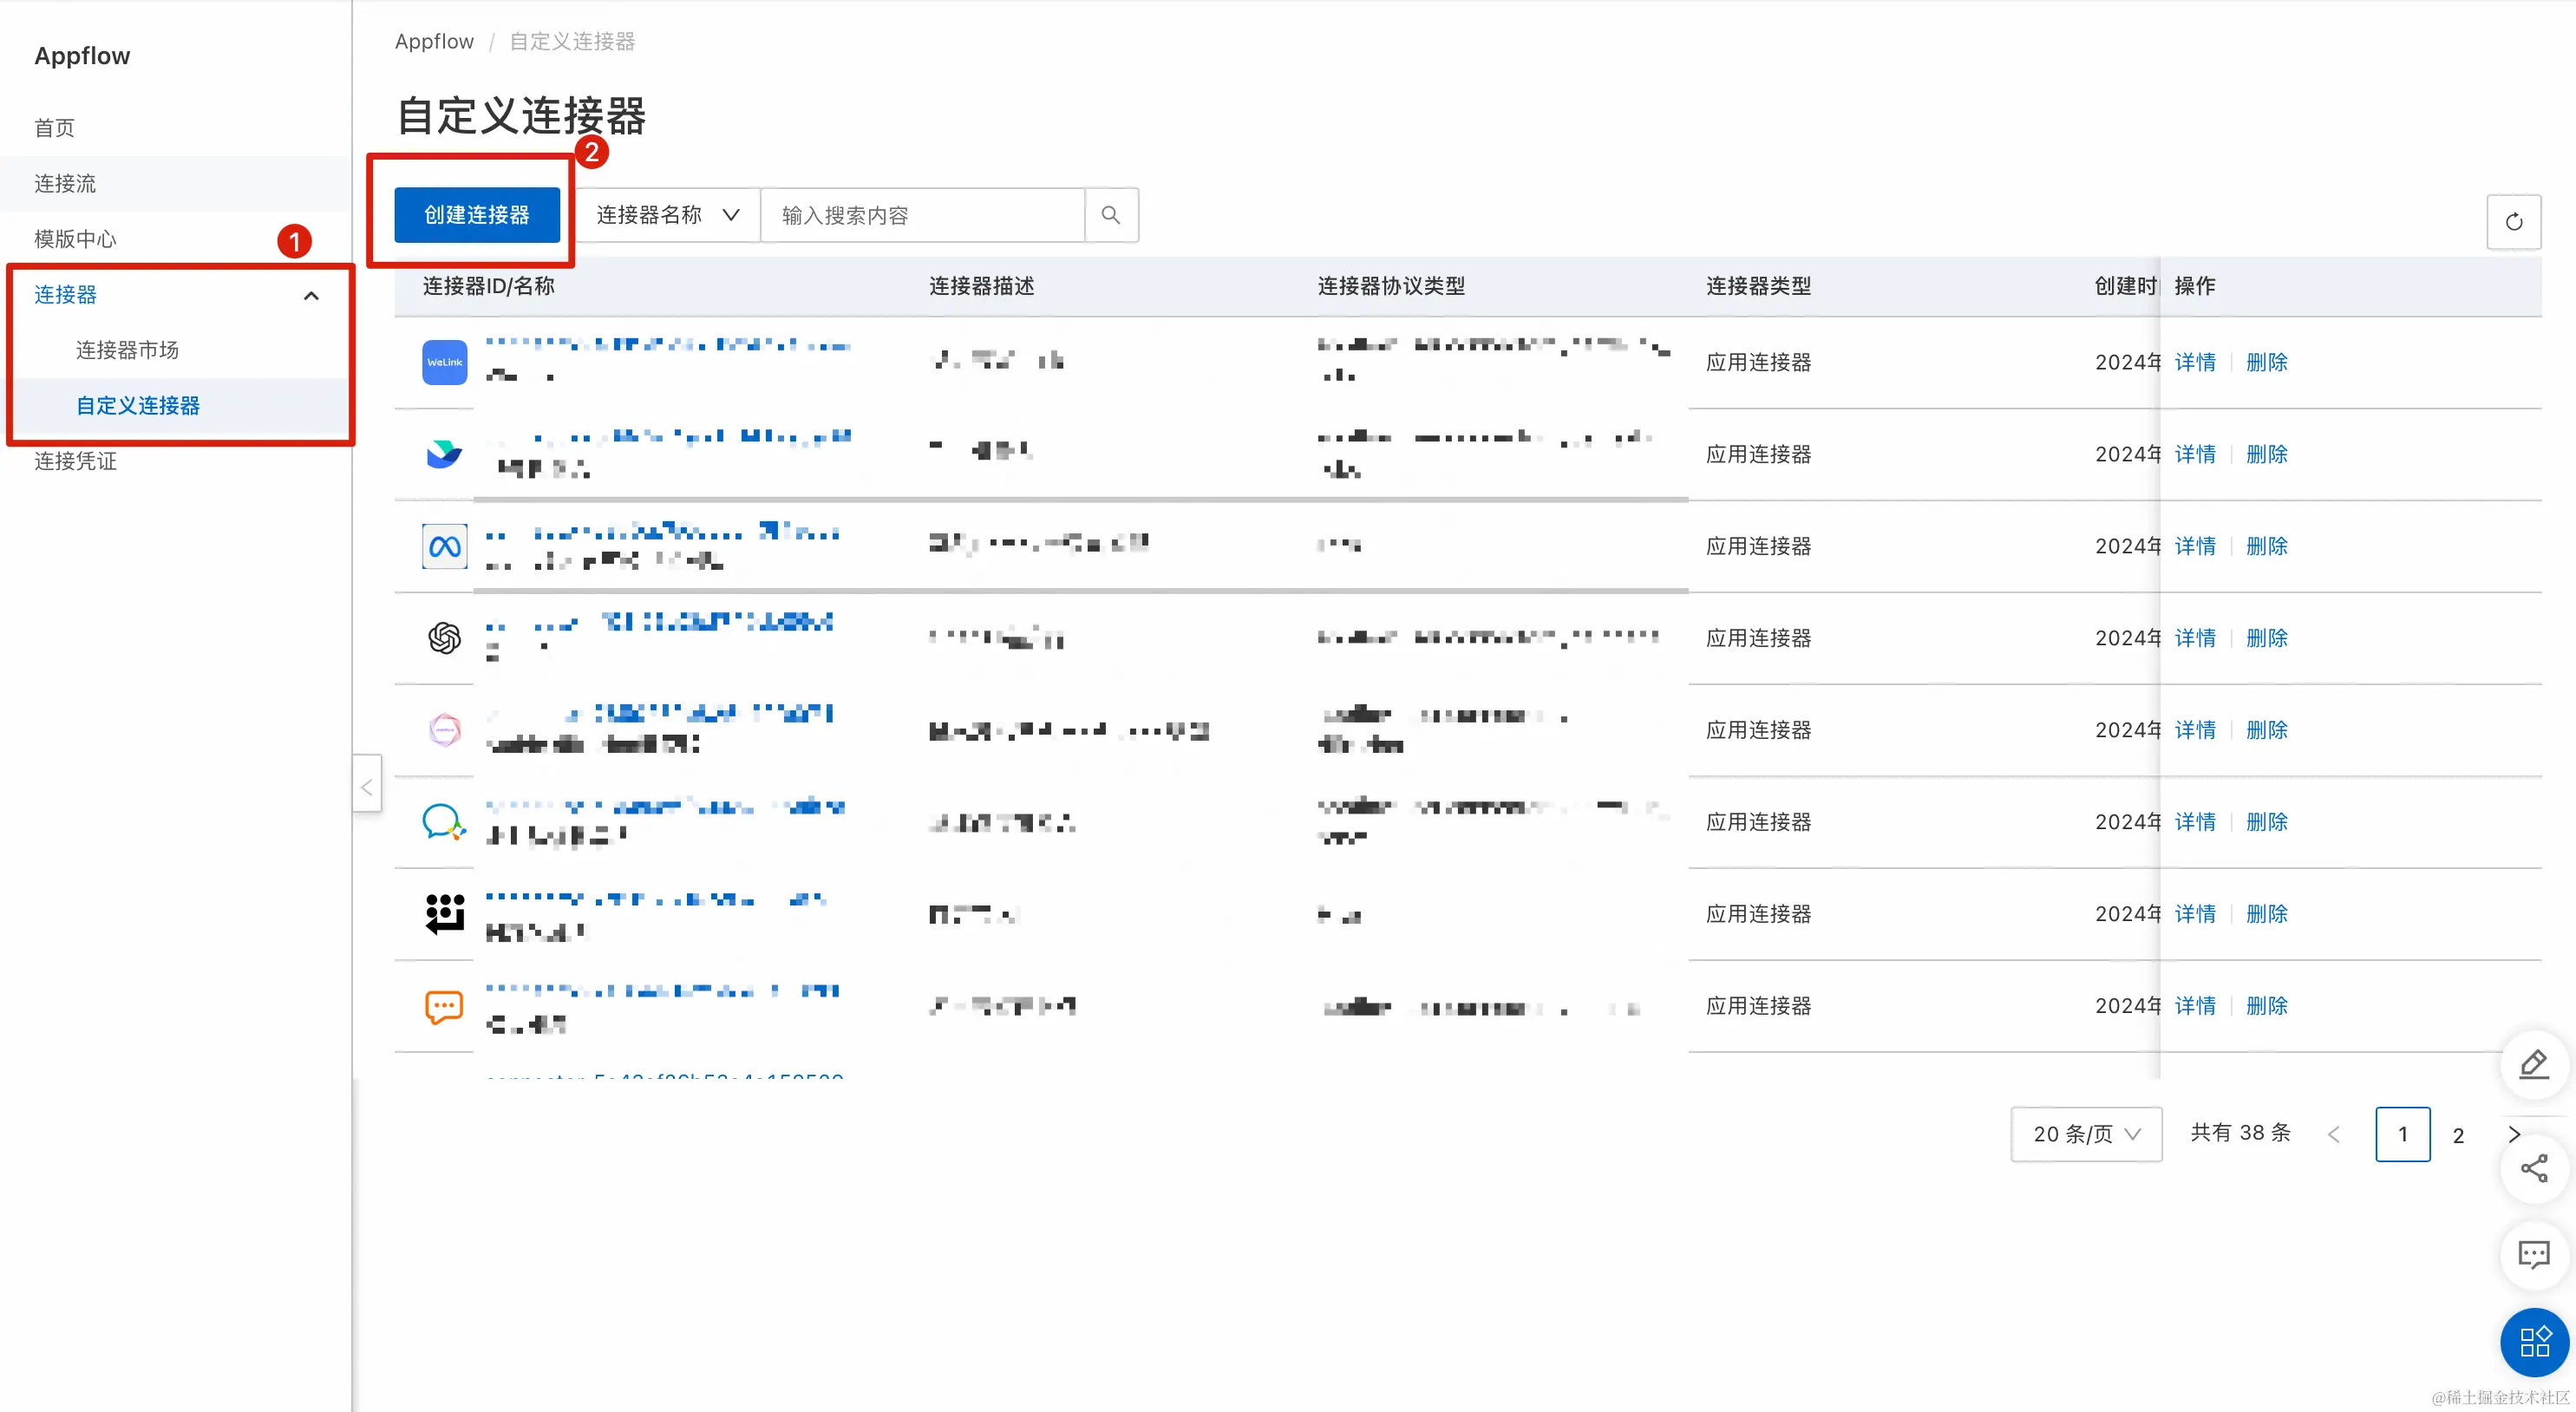Collapse the left sidebar with arrow handle

point(367,787)
